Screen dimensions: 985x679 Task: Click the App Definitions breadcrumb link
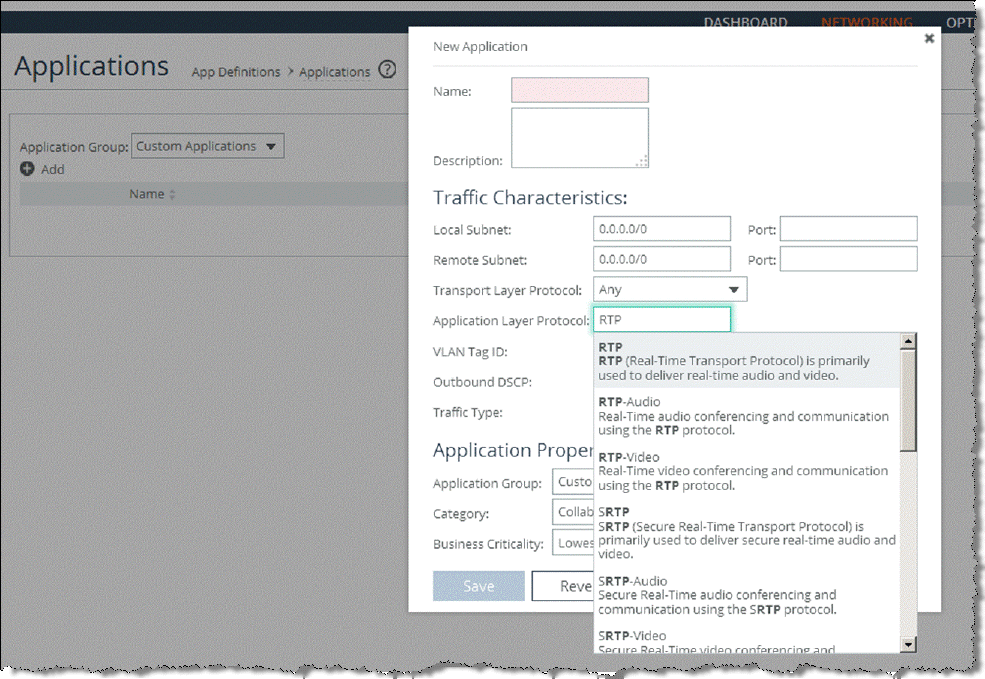click(x=236, y=72)
